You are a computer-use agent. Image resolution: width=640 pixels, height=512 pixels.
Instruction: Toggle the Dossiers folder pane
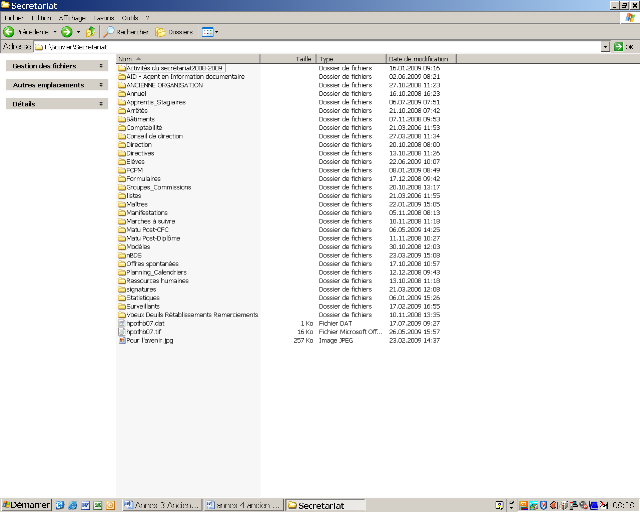coord(174,32)
